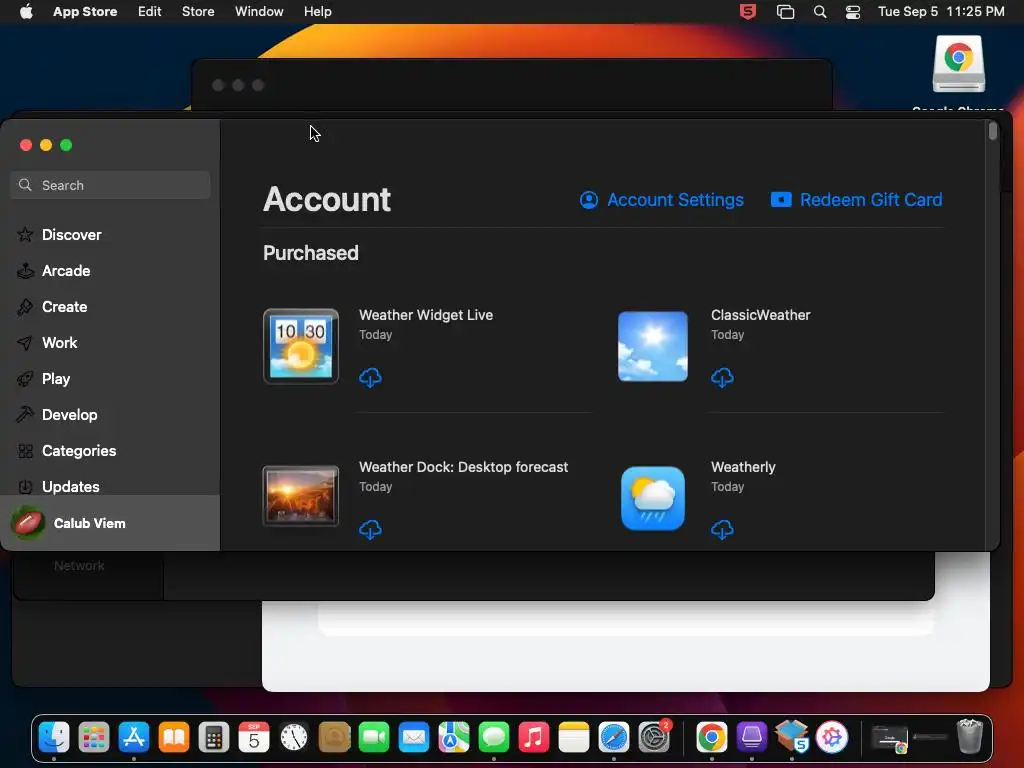Click the Stage Manager menu bar icon
Viewport: 1024px width, 768px height.
785,11
